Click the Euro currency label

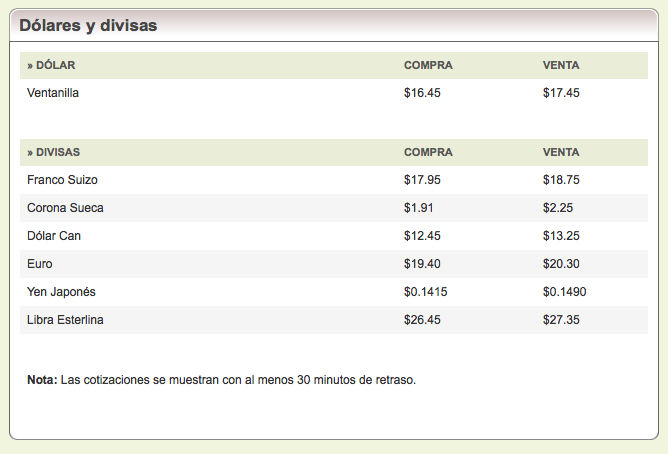[40, 264]
